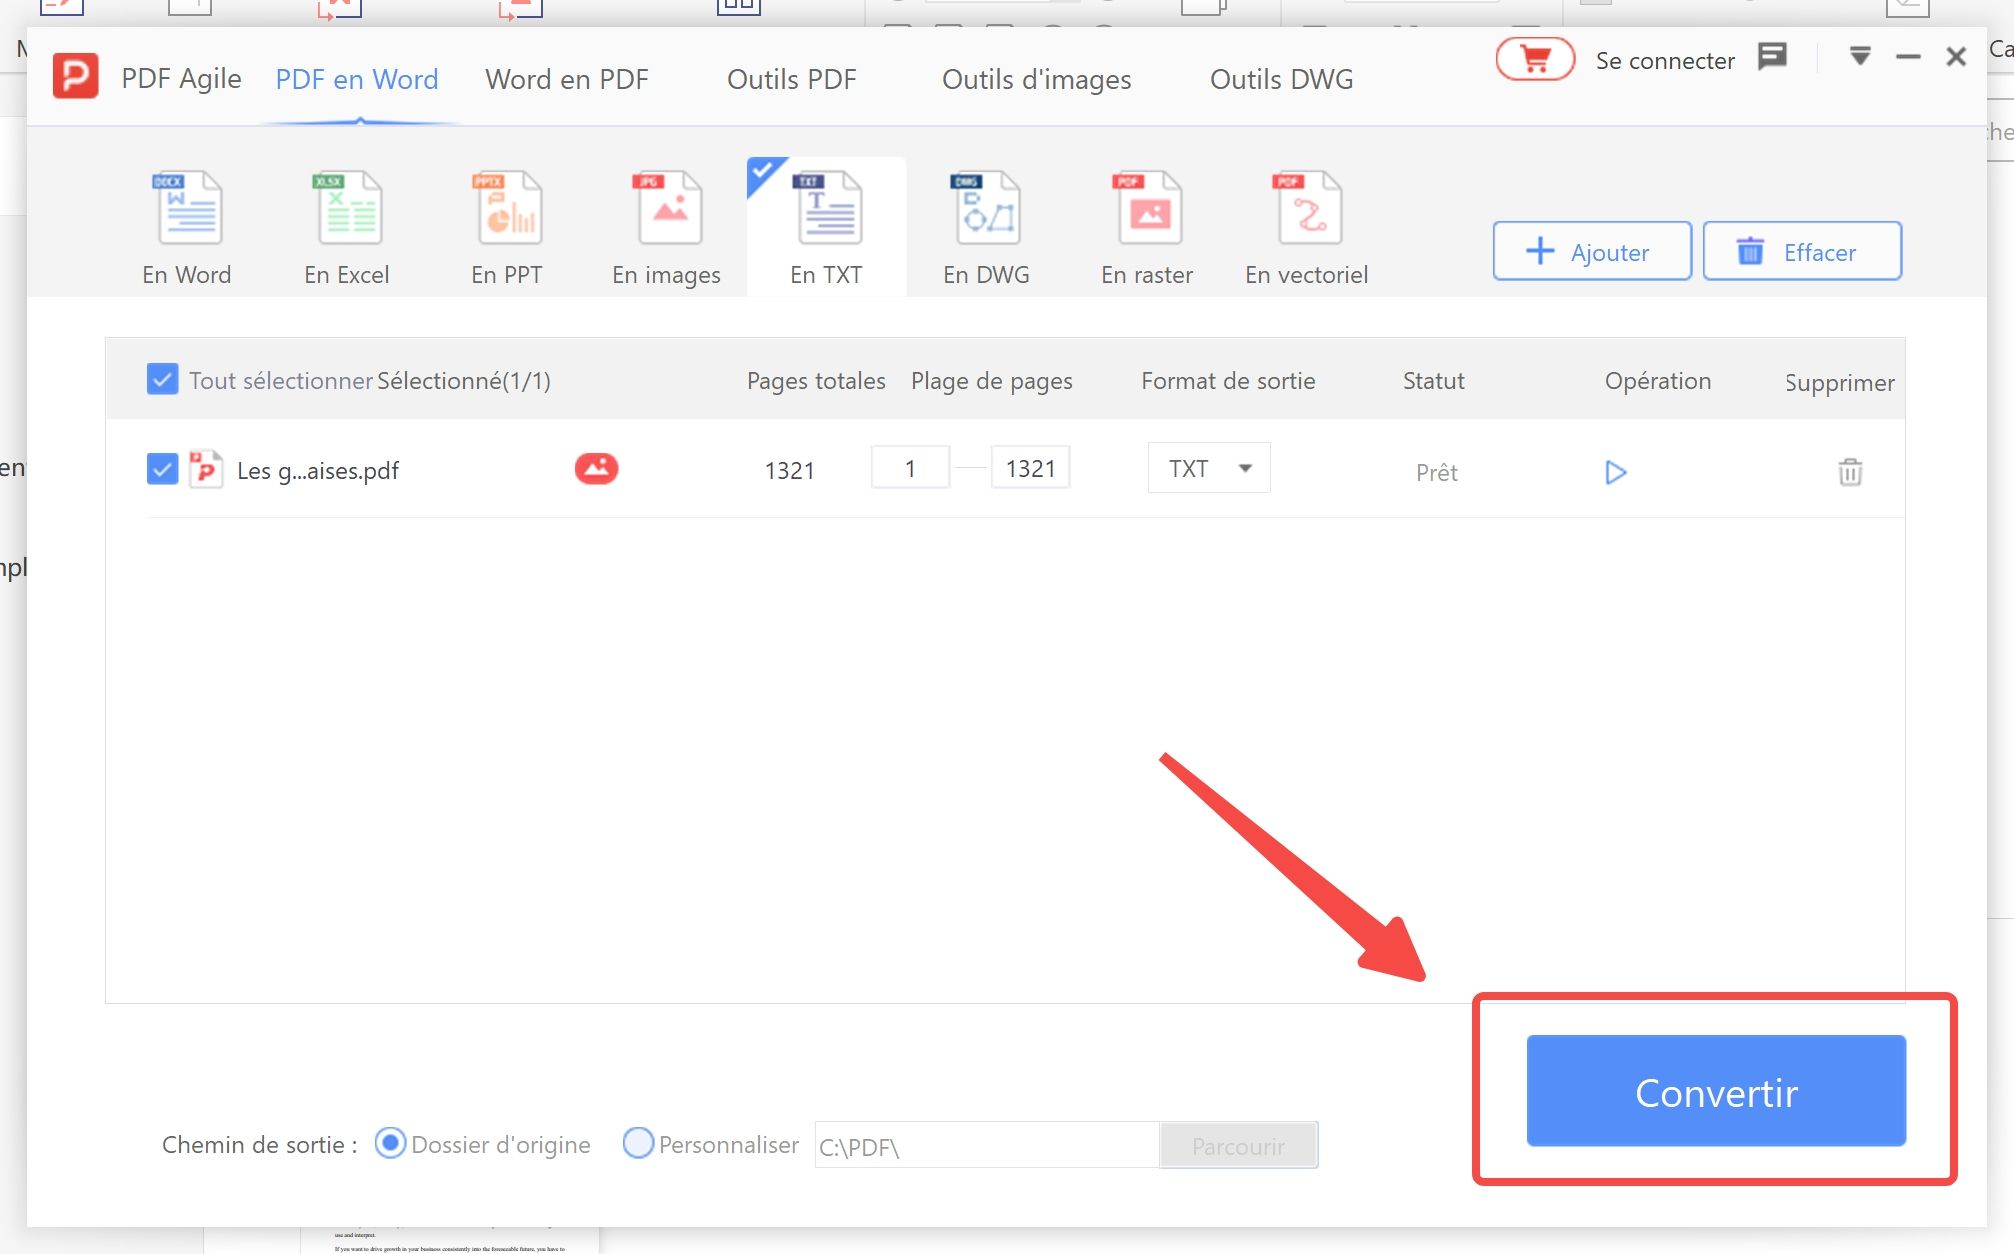This screenshot has height=1254, width=2014.
Task: Open the window options triangle menu
Action: point(1860,56)
